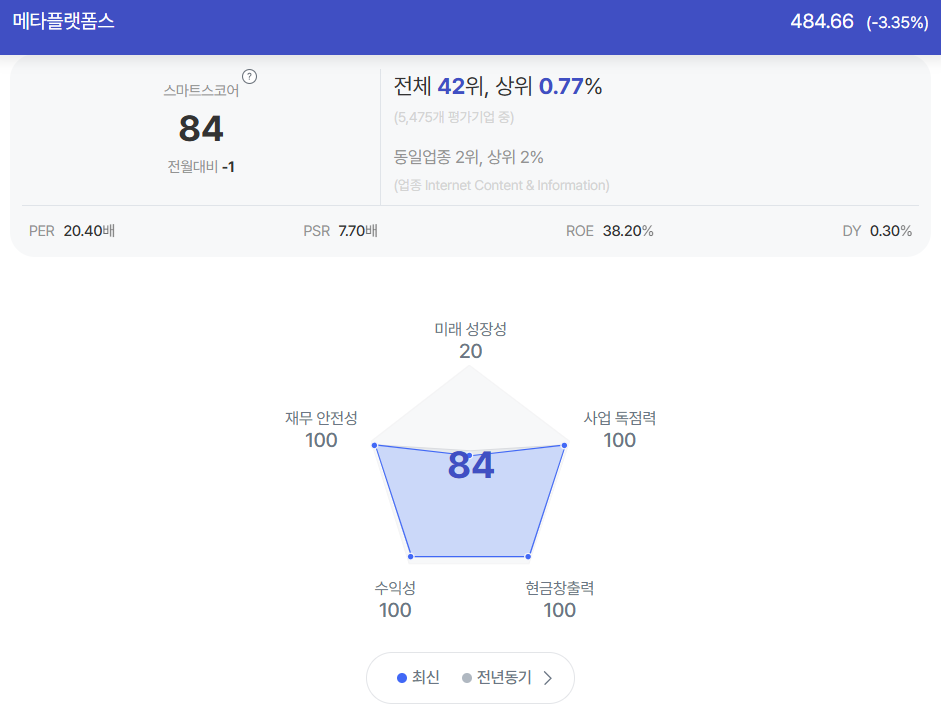Click the 현금창출력 axis label
The width and height of the screenshot is (941, 708).
pyautogui.click(x=559, y=588)
